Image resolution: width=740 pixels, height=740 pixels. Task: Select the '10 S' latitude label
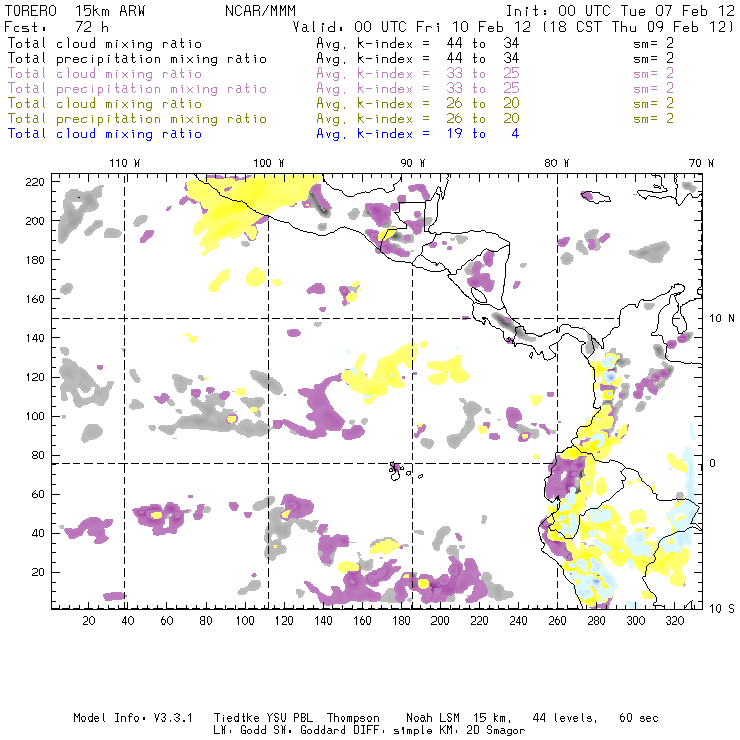click(x=722, y=609)
